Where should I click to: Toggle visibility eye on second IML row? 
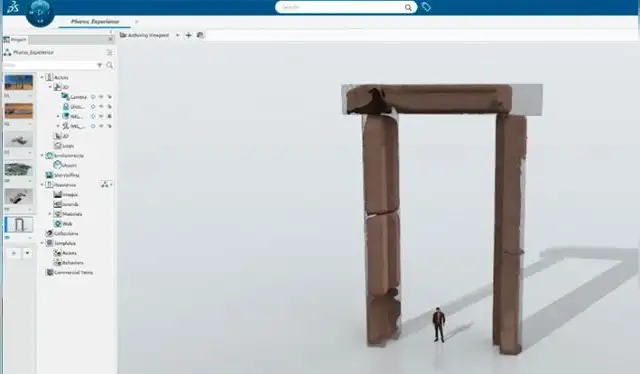coord(101,126)
